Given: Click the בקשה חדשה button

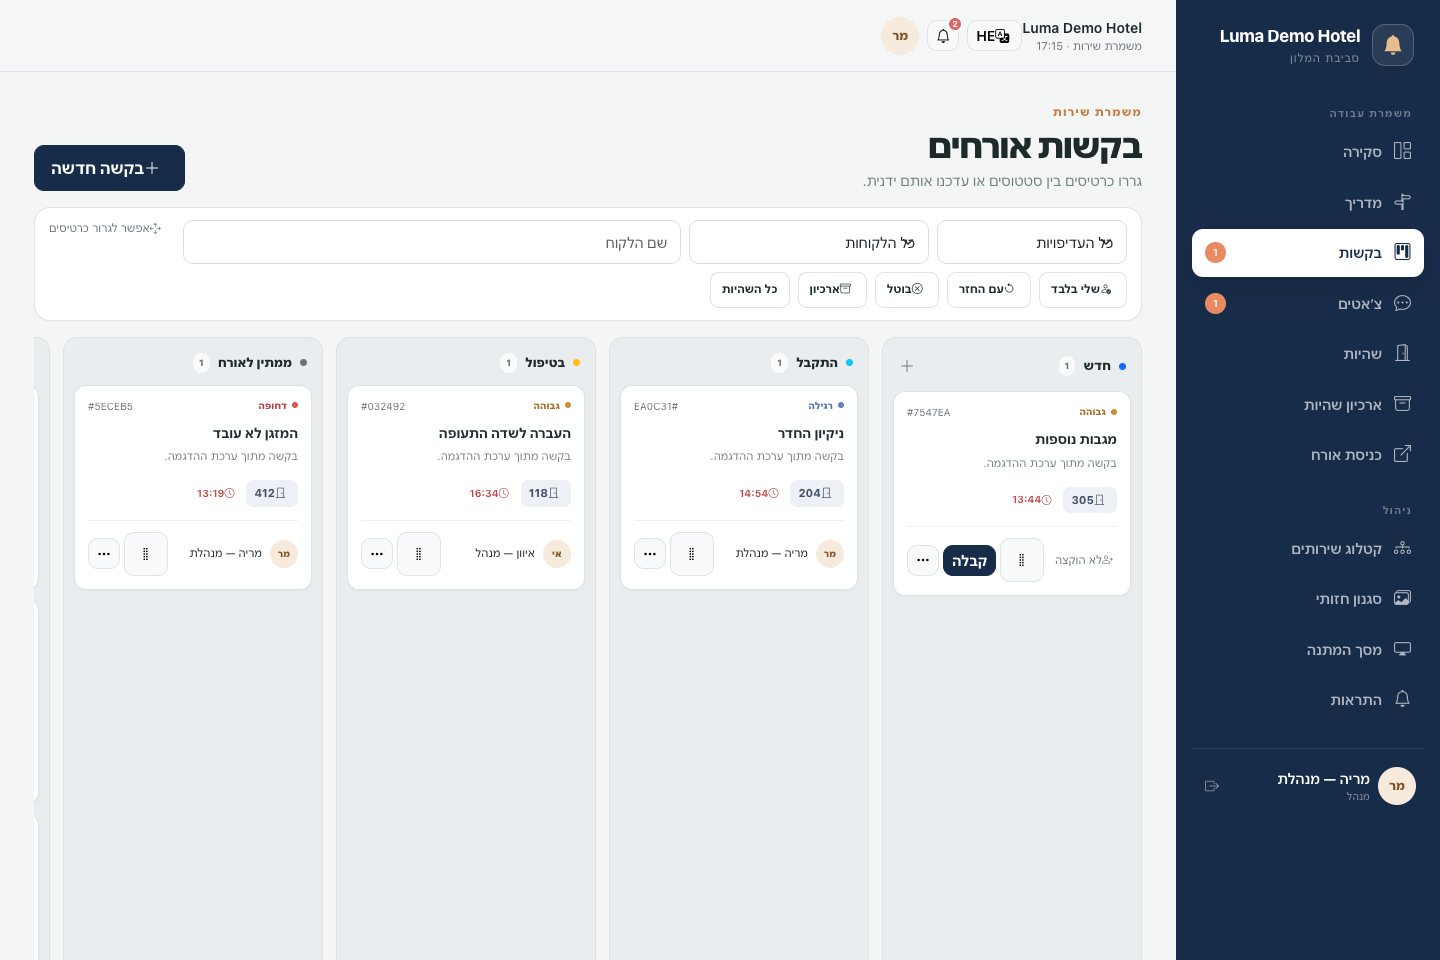Looking at the screenshot, I should [x=109, y=168].
